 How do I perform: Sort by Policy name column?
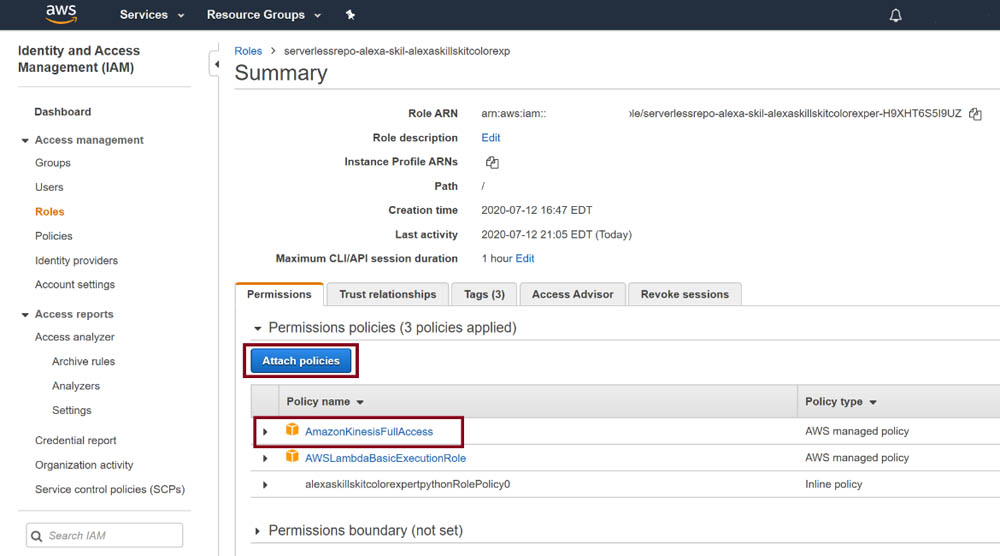pos(325,402)
